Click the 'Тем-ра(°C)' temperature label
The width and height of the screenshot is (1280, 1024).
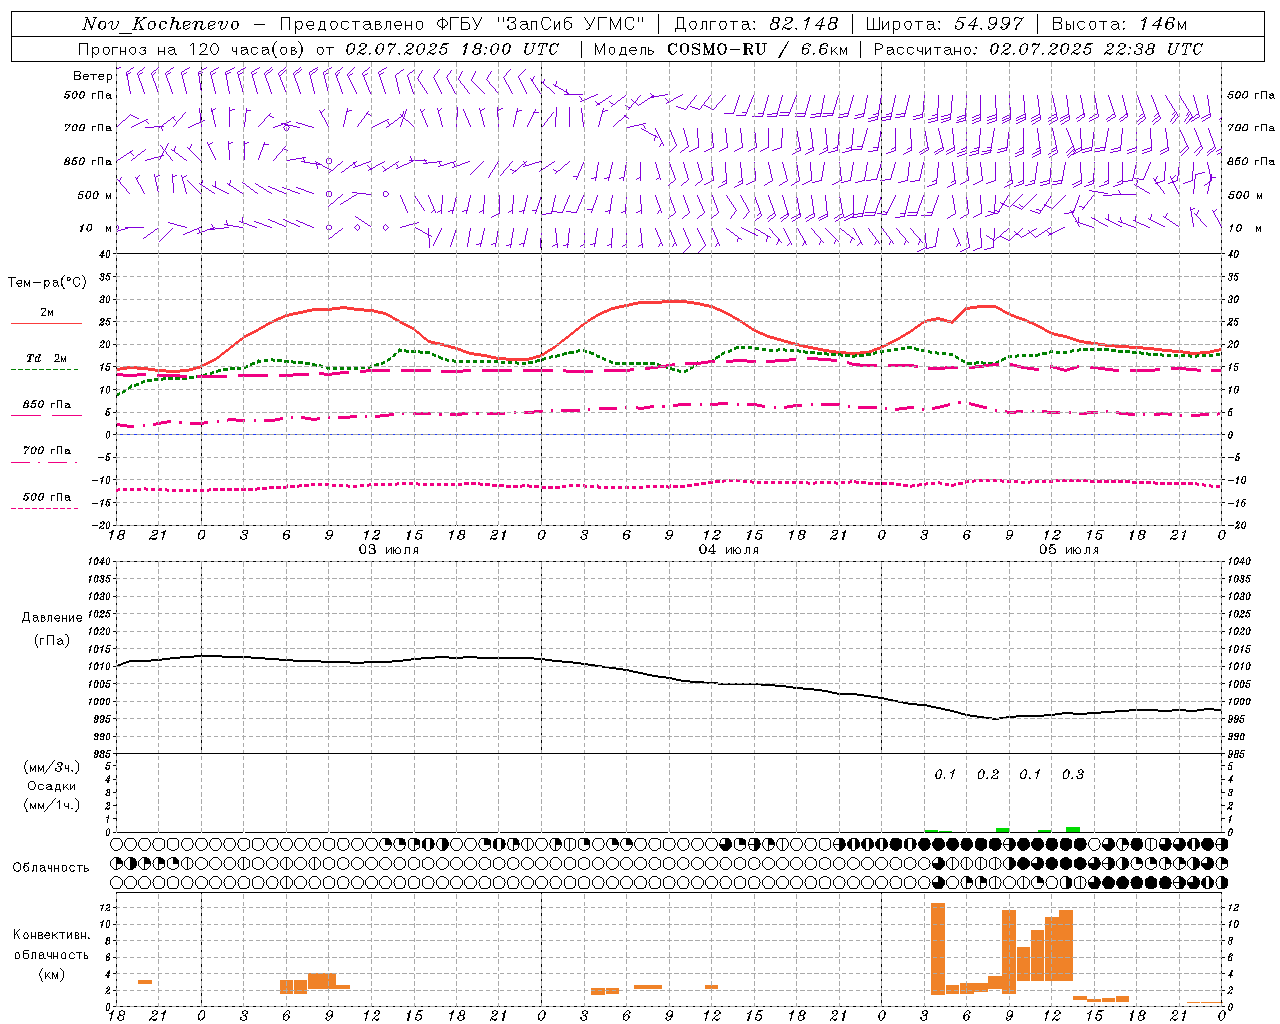tap(47, 283)
